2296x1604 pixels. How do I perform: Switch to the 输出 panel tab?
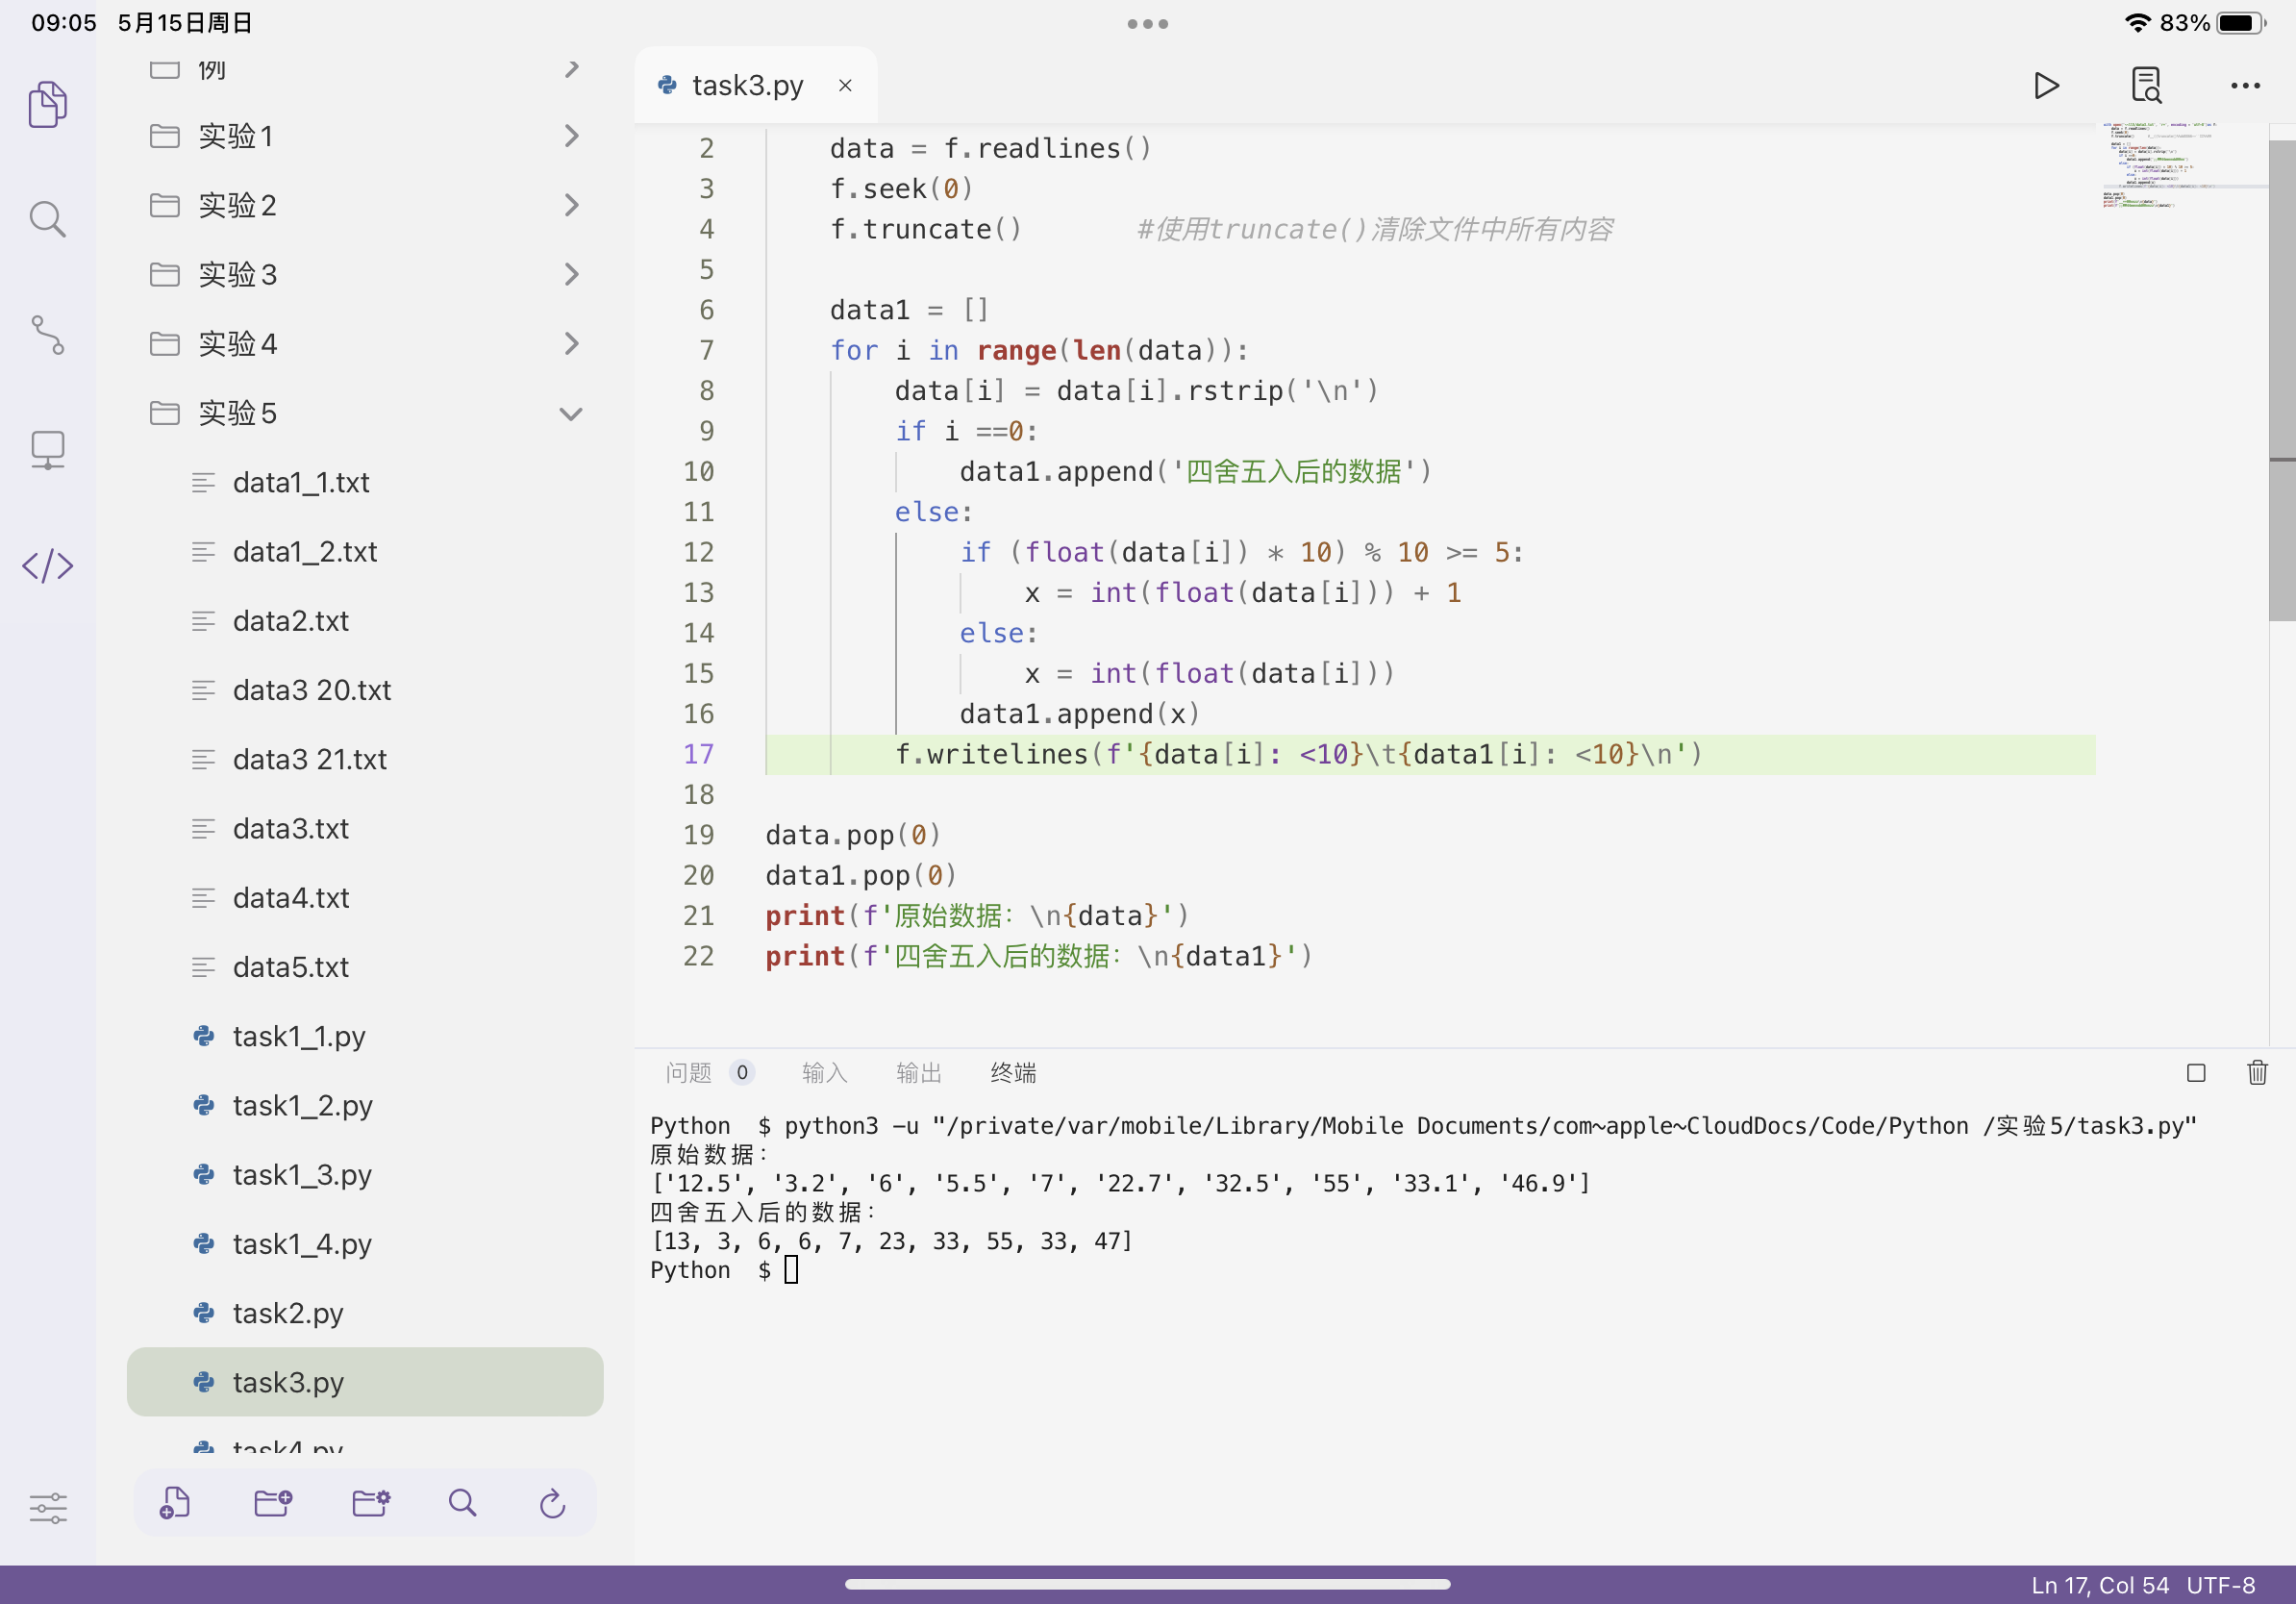[918, 1073]
